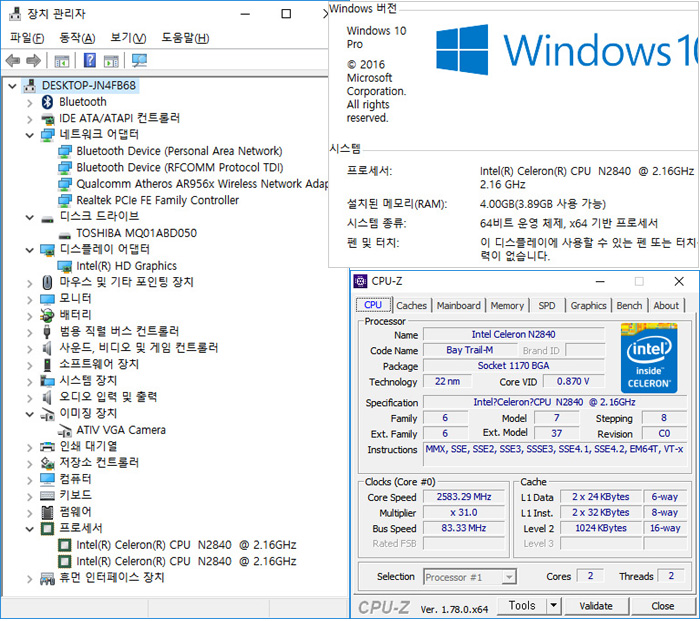Click the Windows logo in the version panel
The width and height of the screenshot is (700, 621).
click(462, 50)
